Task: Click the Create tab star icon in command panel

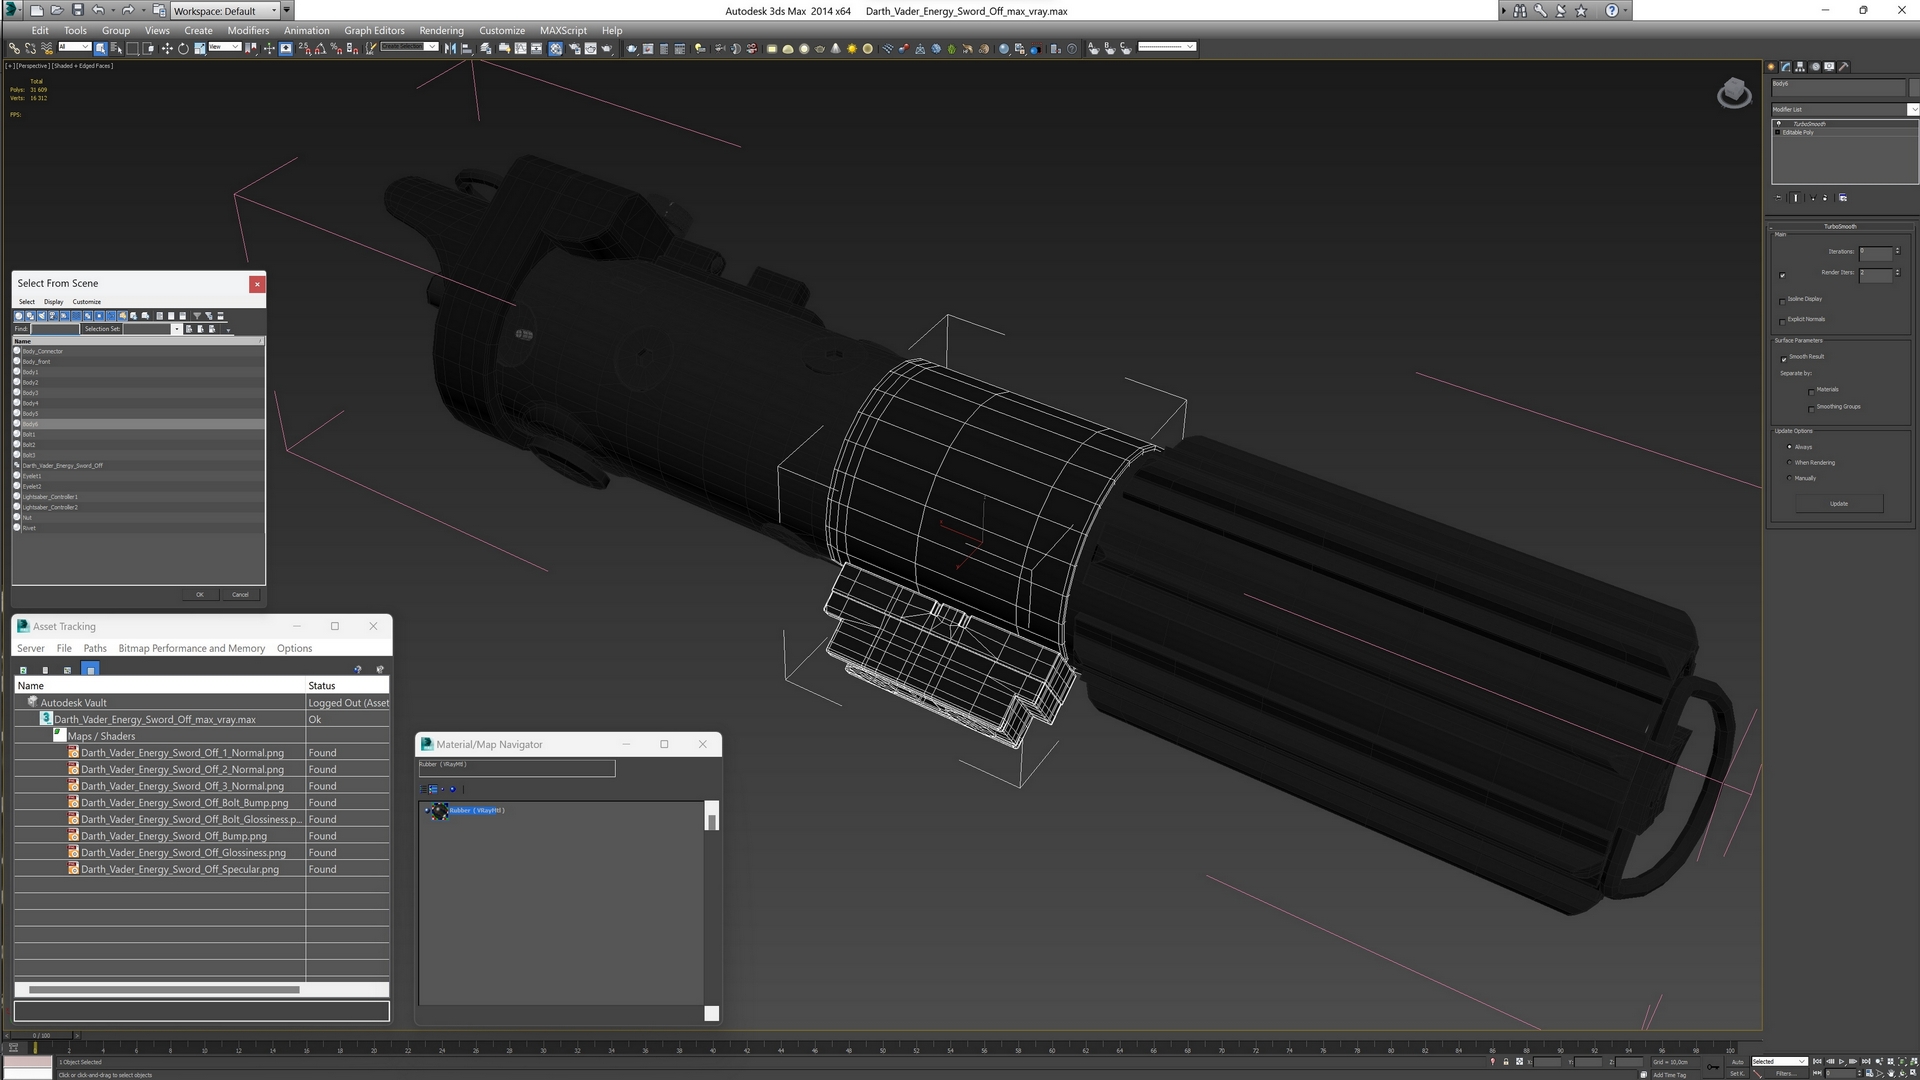Action: point(1771,67)
